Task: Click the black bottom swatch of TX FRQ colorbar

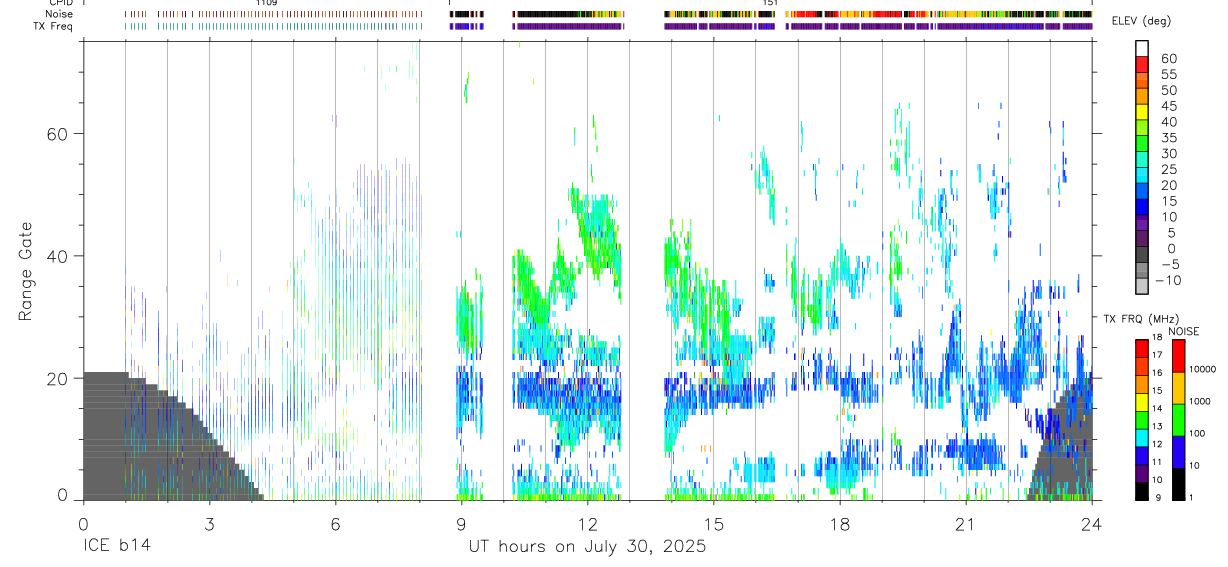Action: tap(1142, 491)
